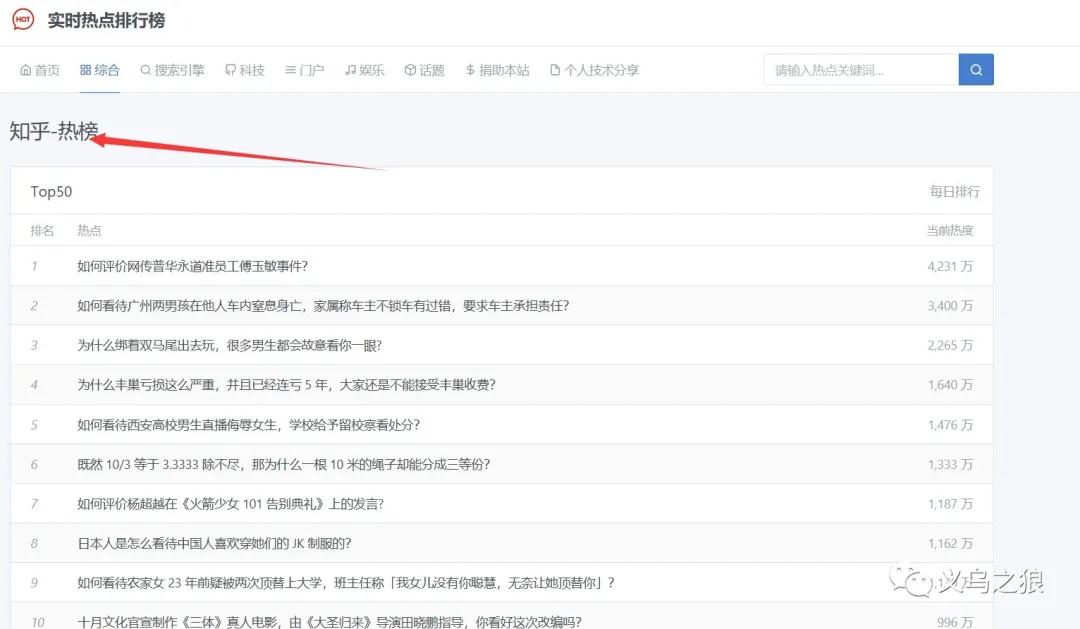Open topic about 广州两男孩车内窒息
The height and width of the screenshot is (629, 1080).
(x=322, y=306)
